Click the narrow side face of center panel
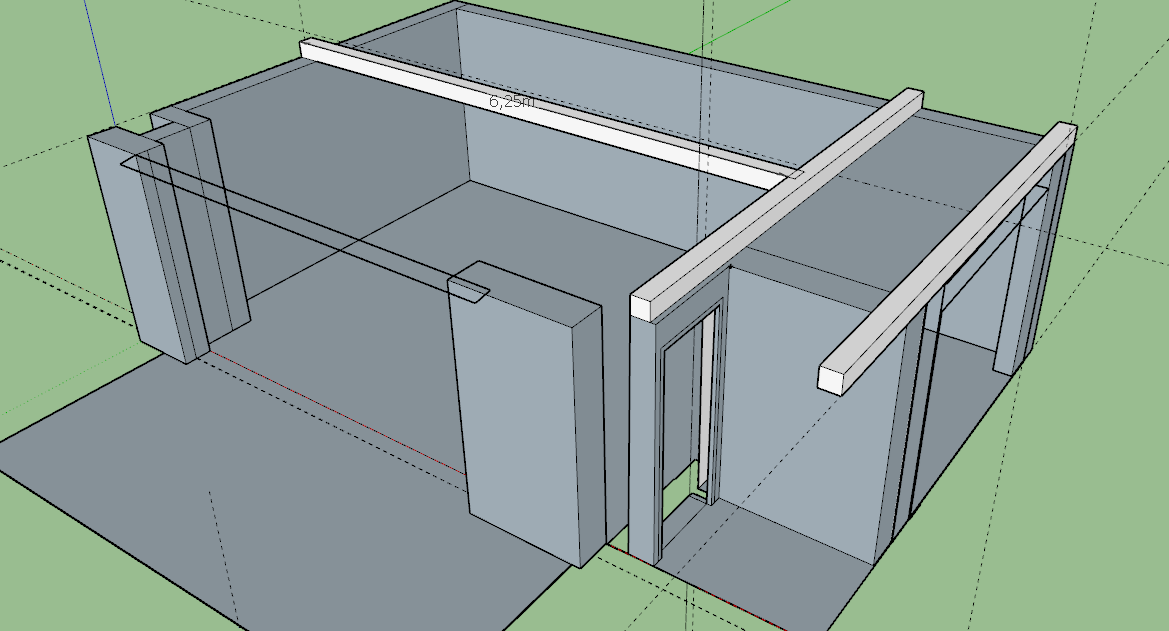The height and width of the screenshot is (631, 1169). point(588,430)
